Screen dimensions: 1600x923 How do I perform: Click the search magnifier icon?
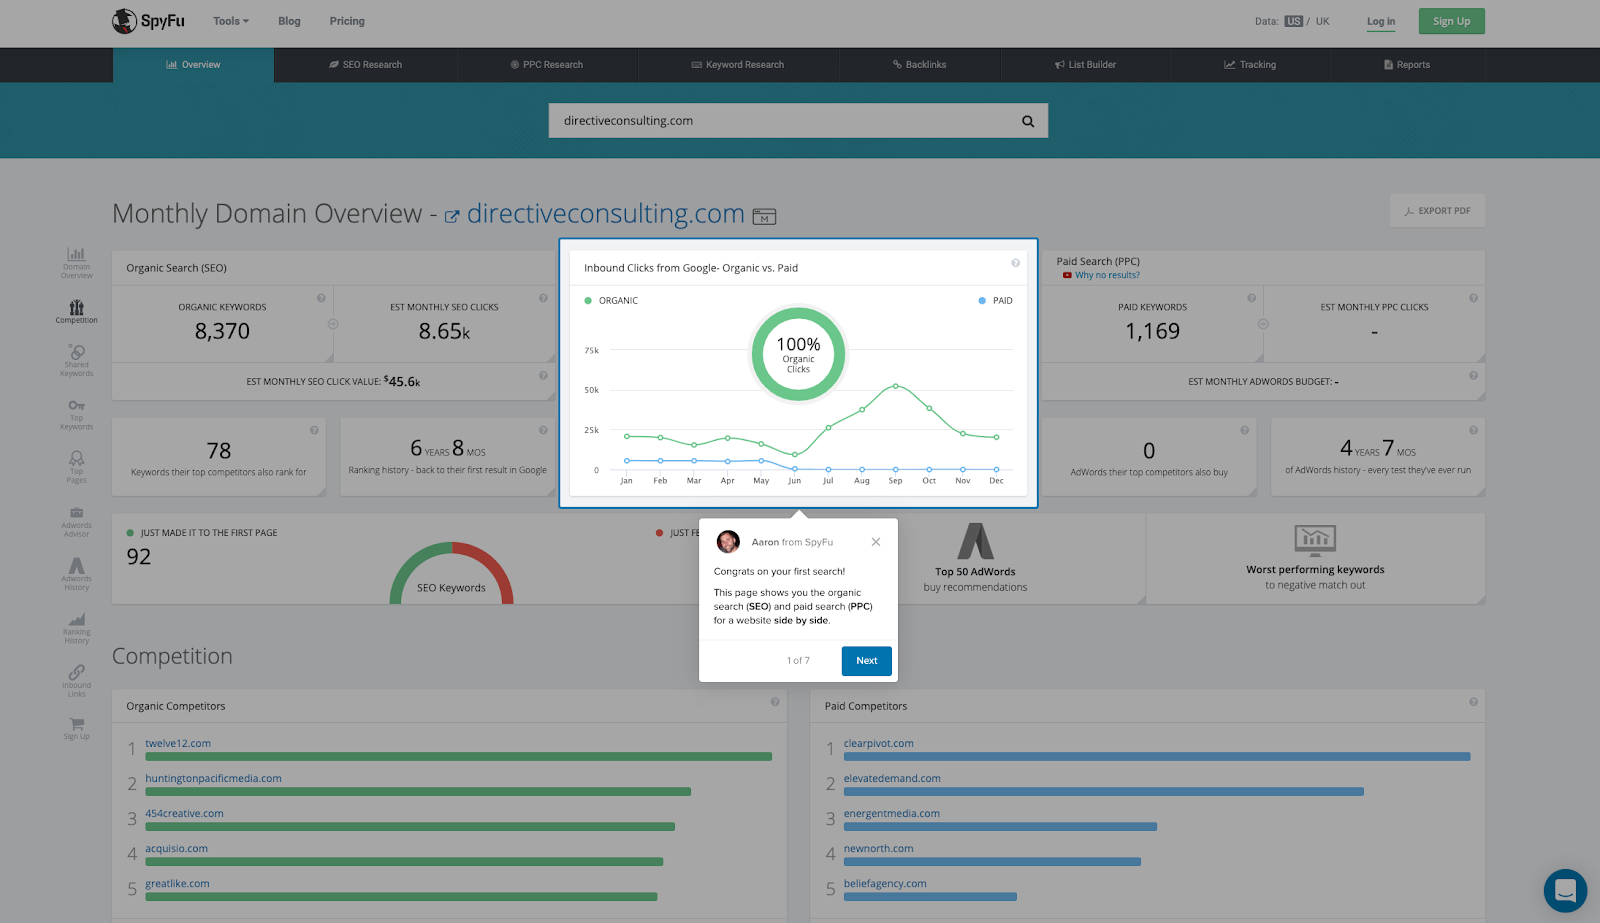[x=1028, y=121]
